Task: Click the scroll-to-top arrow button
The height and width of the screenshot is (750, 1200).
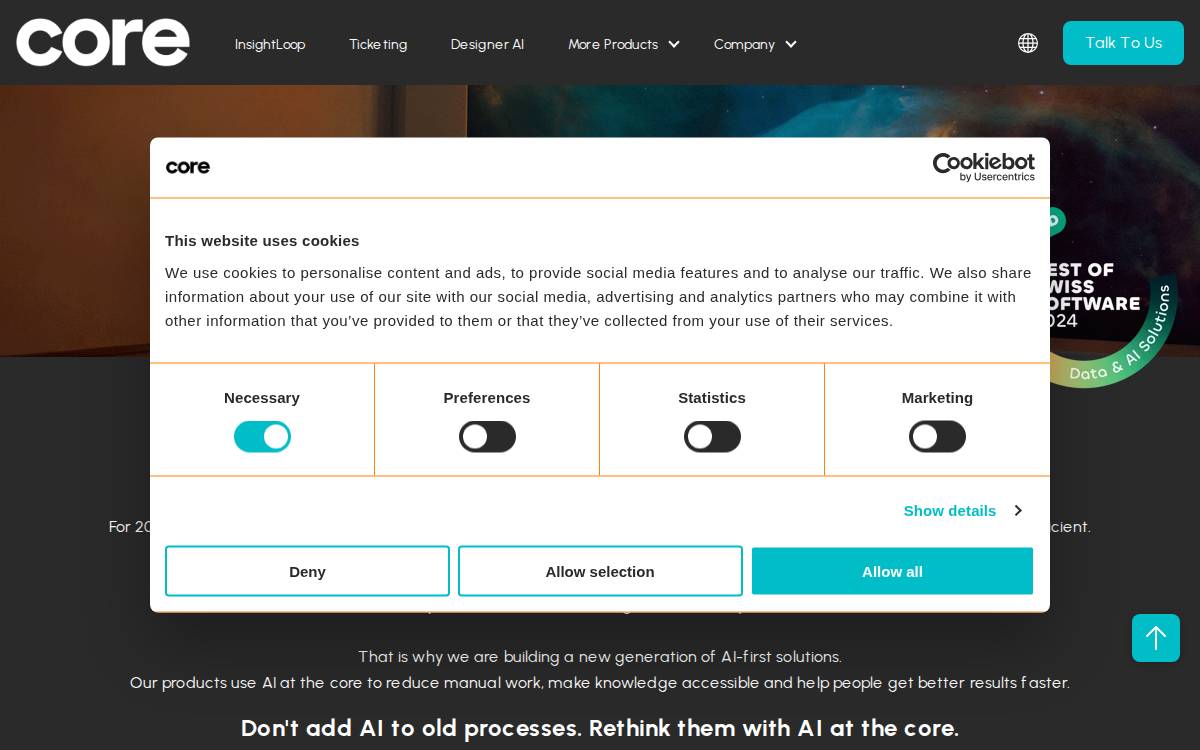Action: coord(1156,638)
